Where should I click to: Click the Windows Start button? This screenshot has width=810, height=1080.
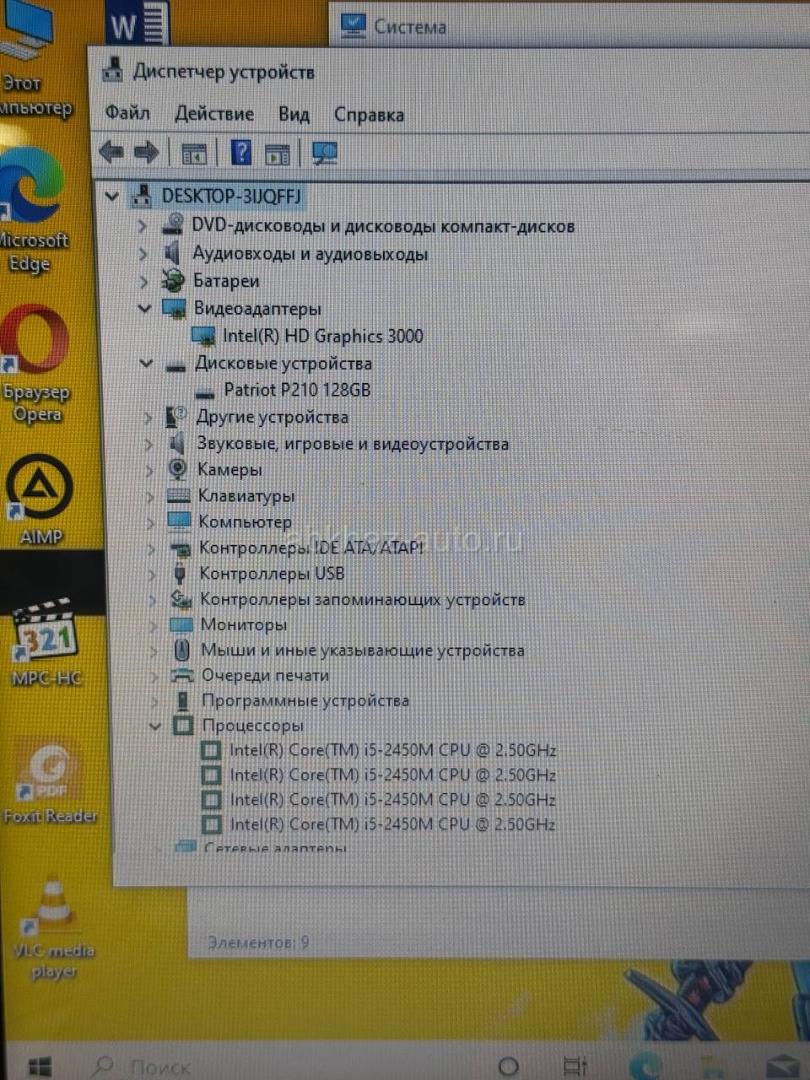click(x=40, y=1064)
